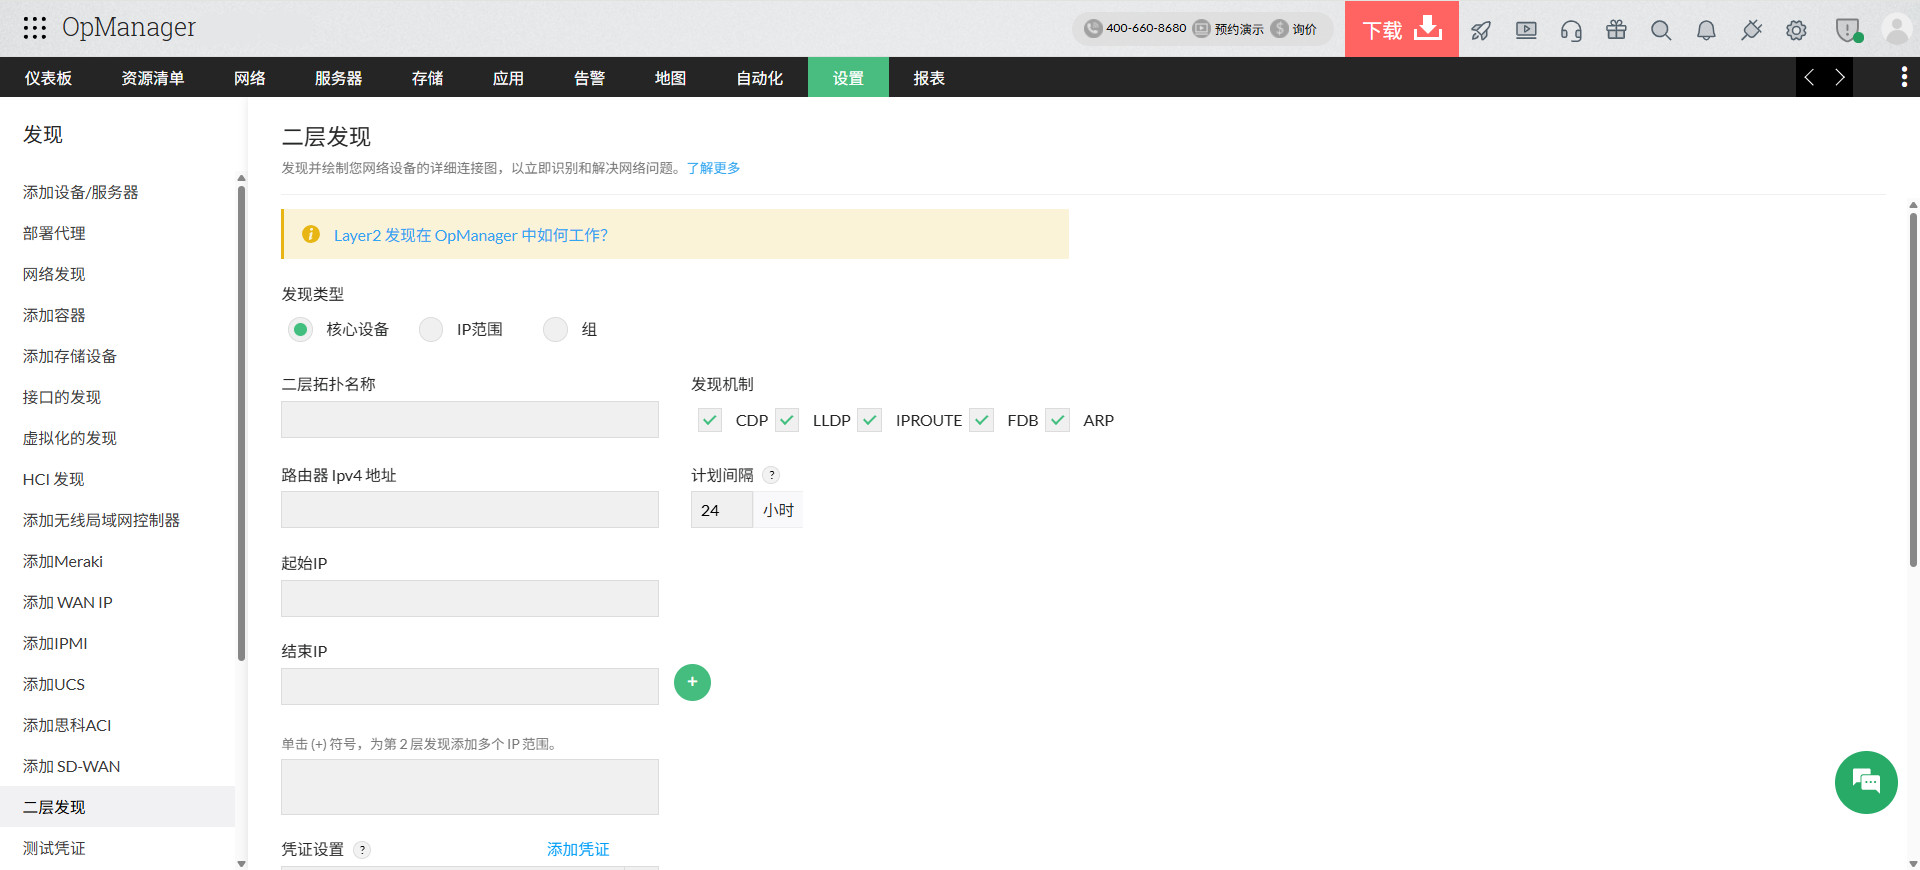Click the 询价 price quote icon
1920x870 pixels.
pyautogui.click(x=1279, y=28)
